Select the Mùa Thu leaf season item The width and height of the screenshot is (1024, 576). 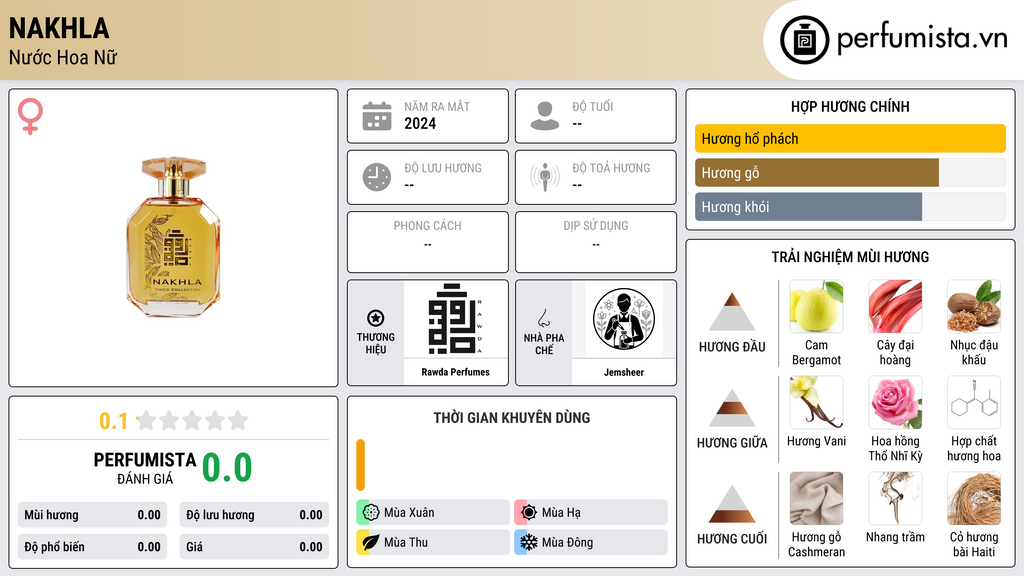[x=433, y=542]
